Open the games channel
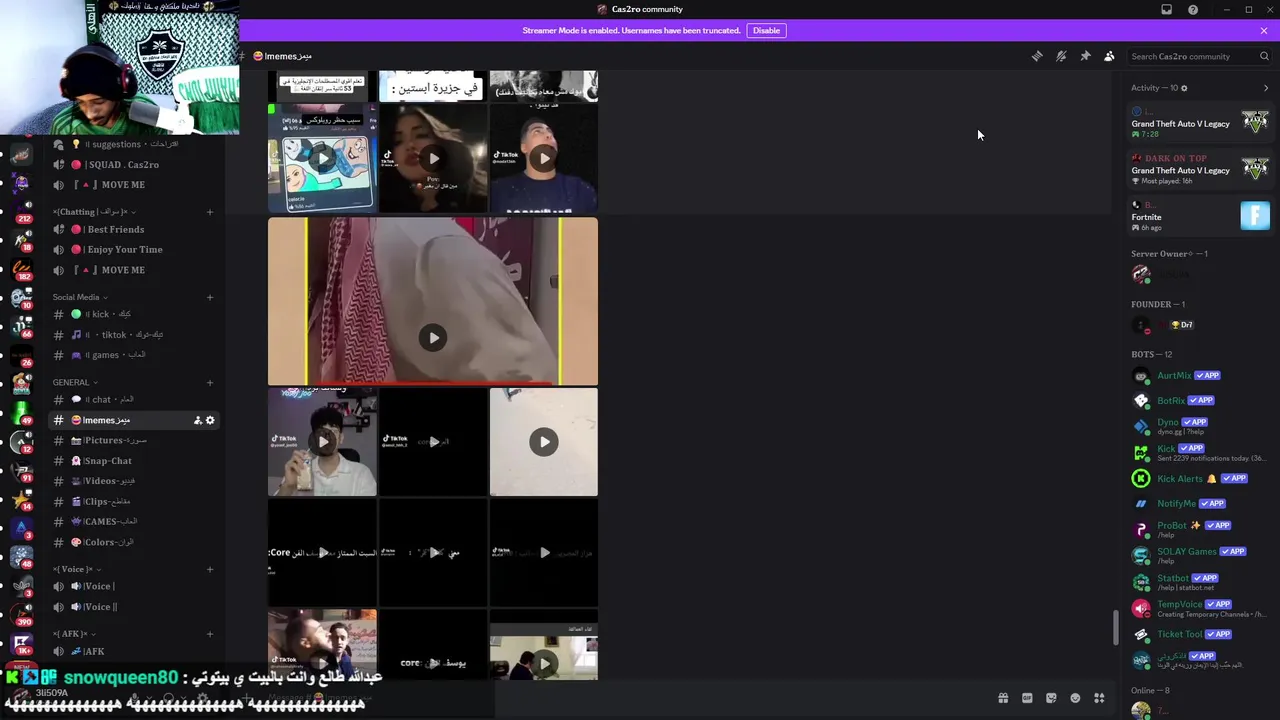The image size is (1280, 720). point(135,355)
